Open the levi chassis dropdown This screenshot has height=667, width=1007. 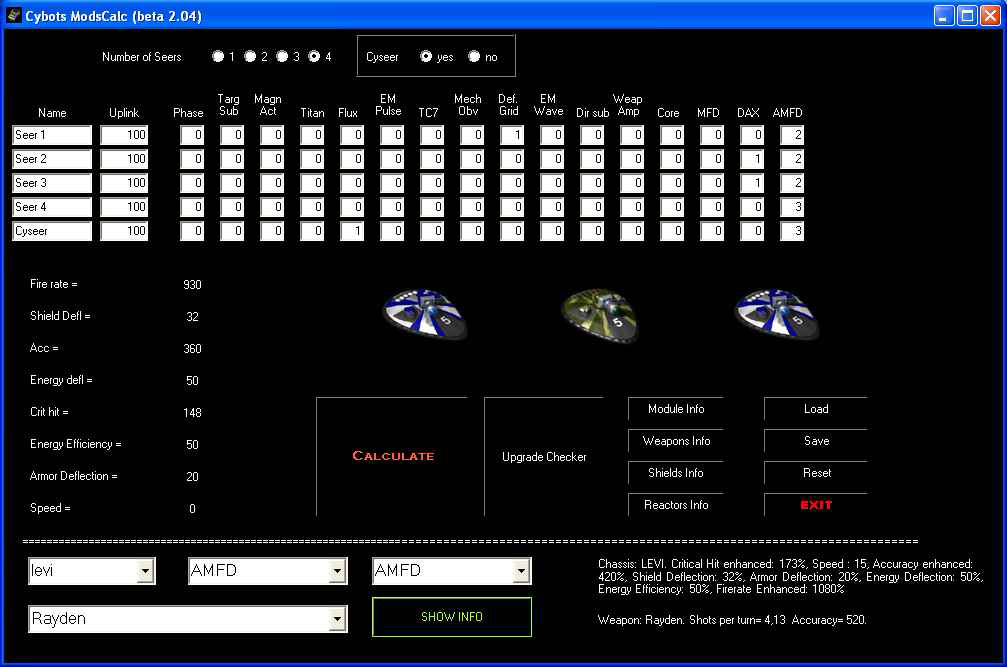click(x=146, y=571)
